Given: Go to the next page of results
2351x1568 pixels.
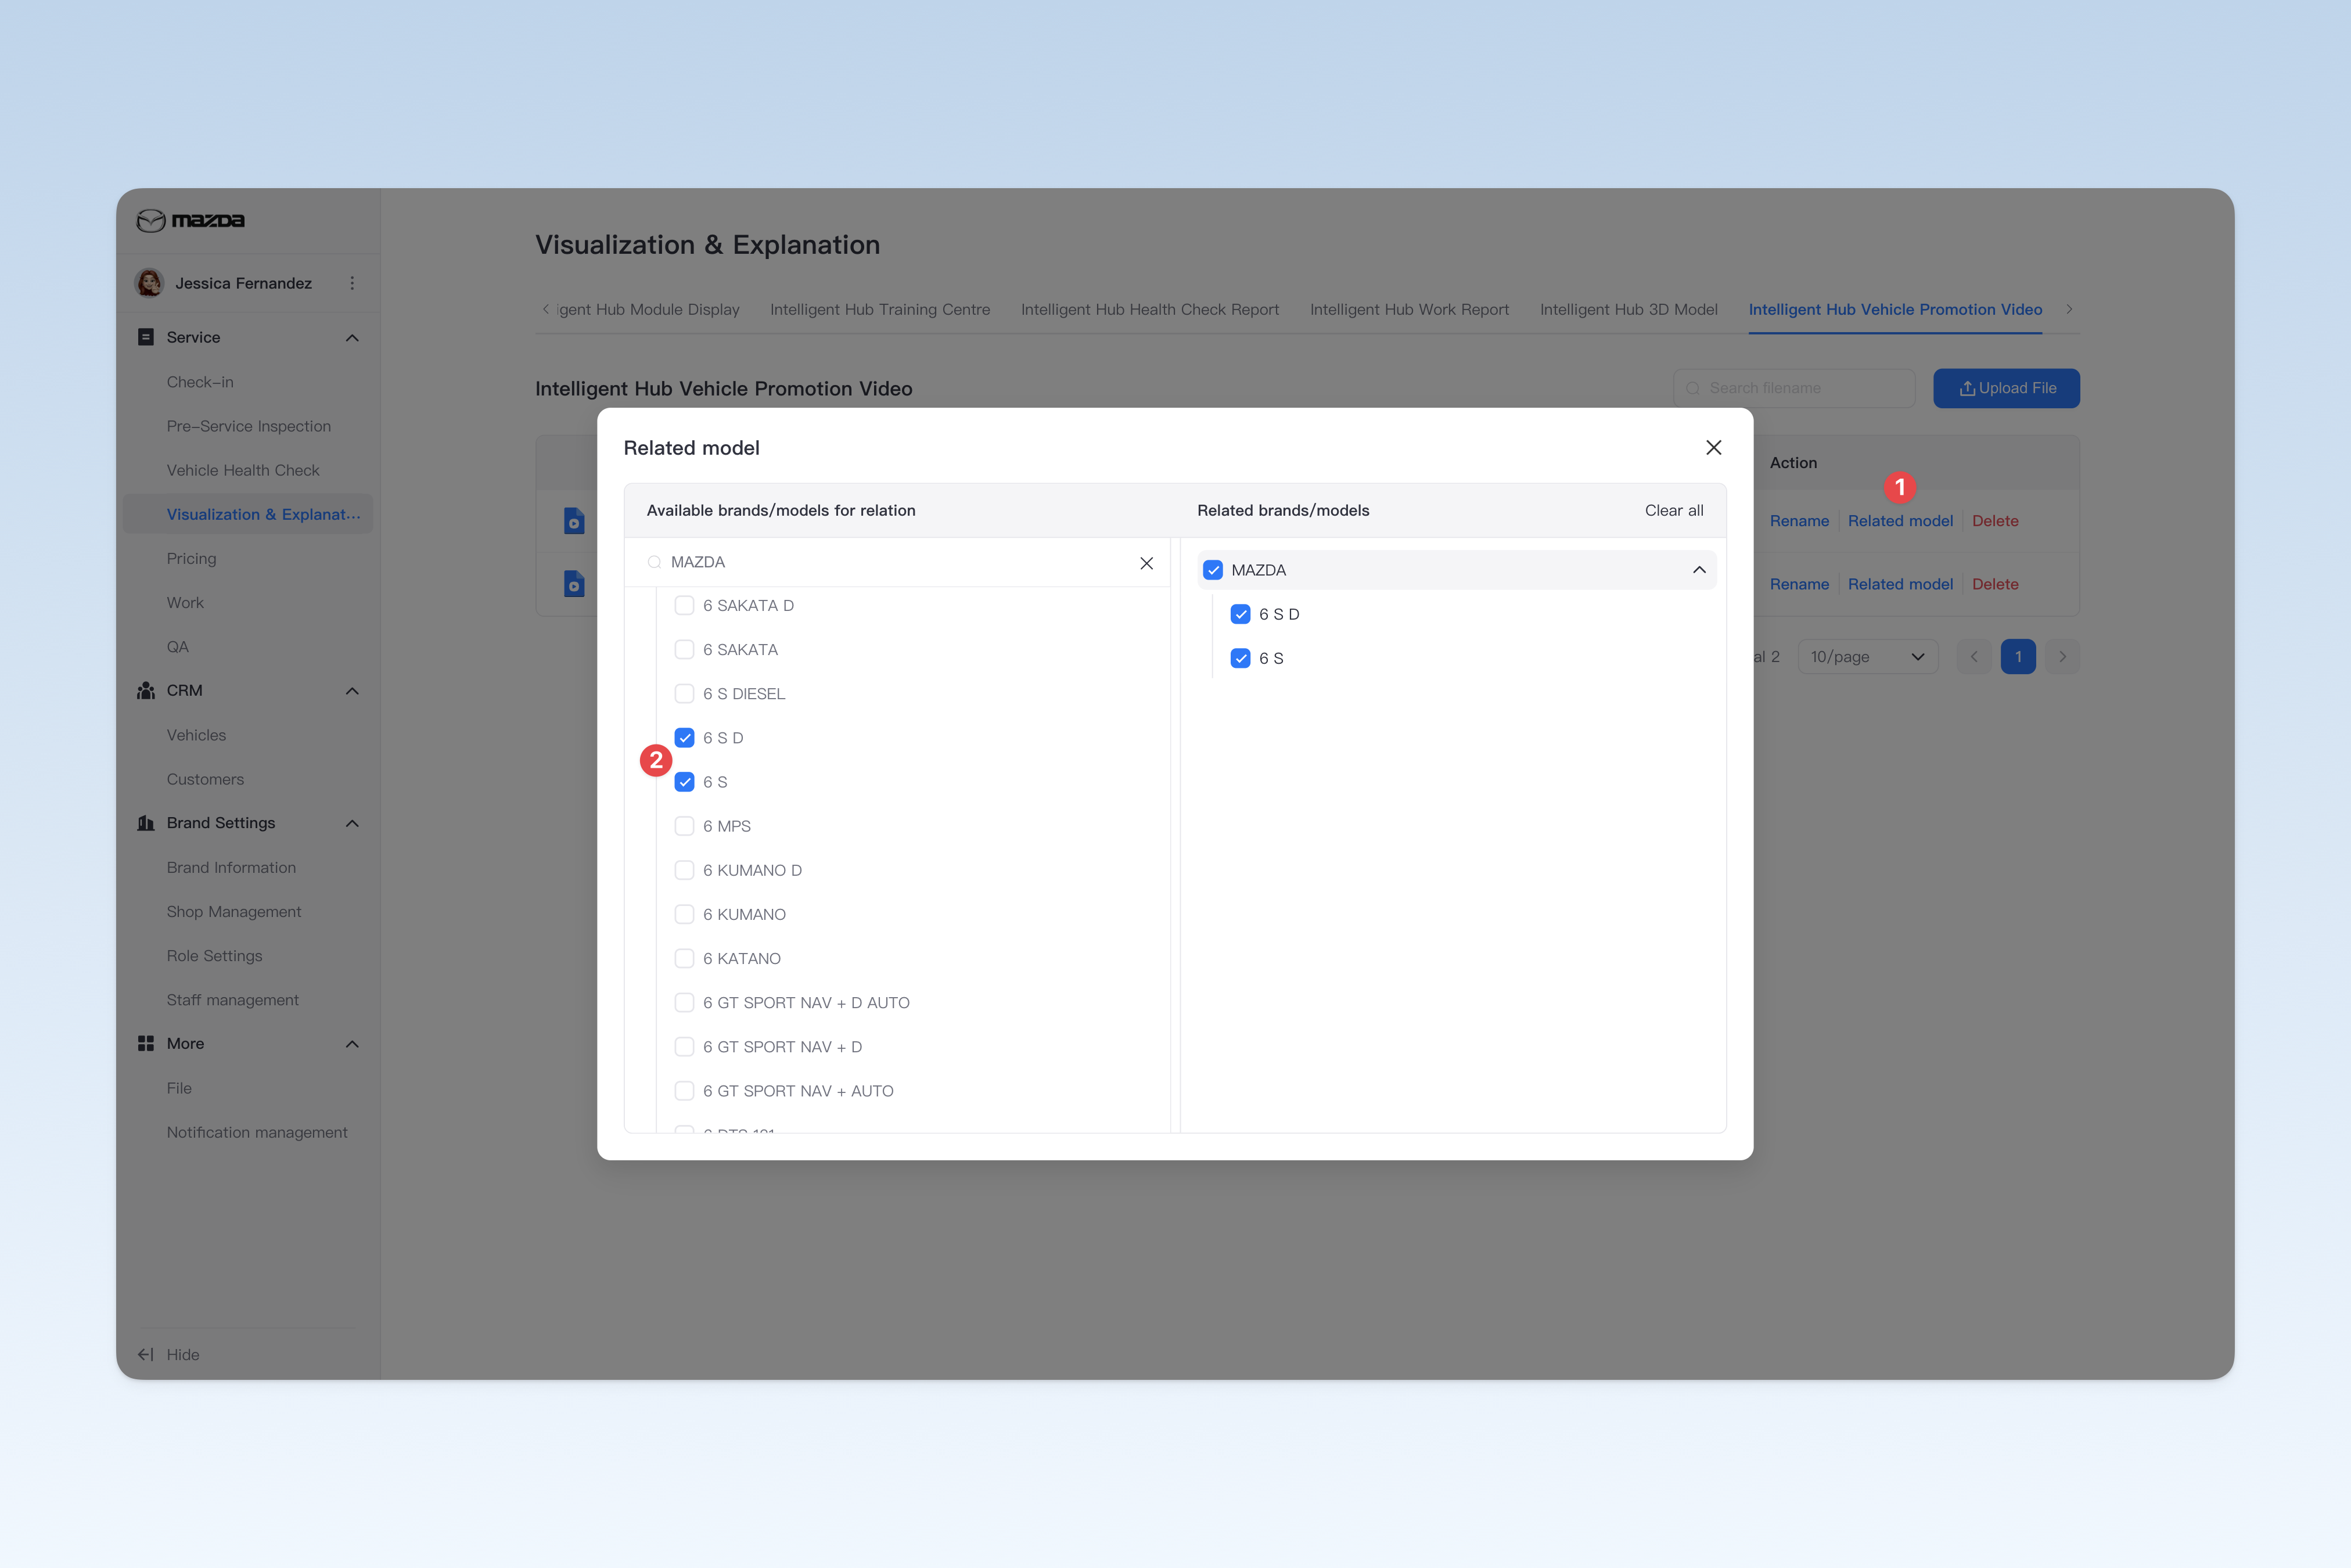Looking at the screenshot, I should click(2062, 657).
